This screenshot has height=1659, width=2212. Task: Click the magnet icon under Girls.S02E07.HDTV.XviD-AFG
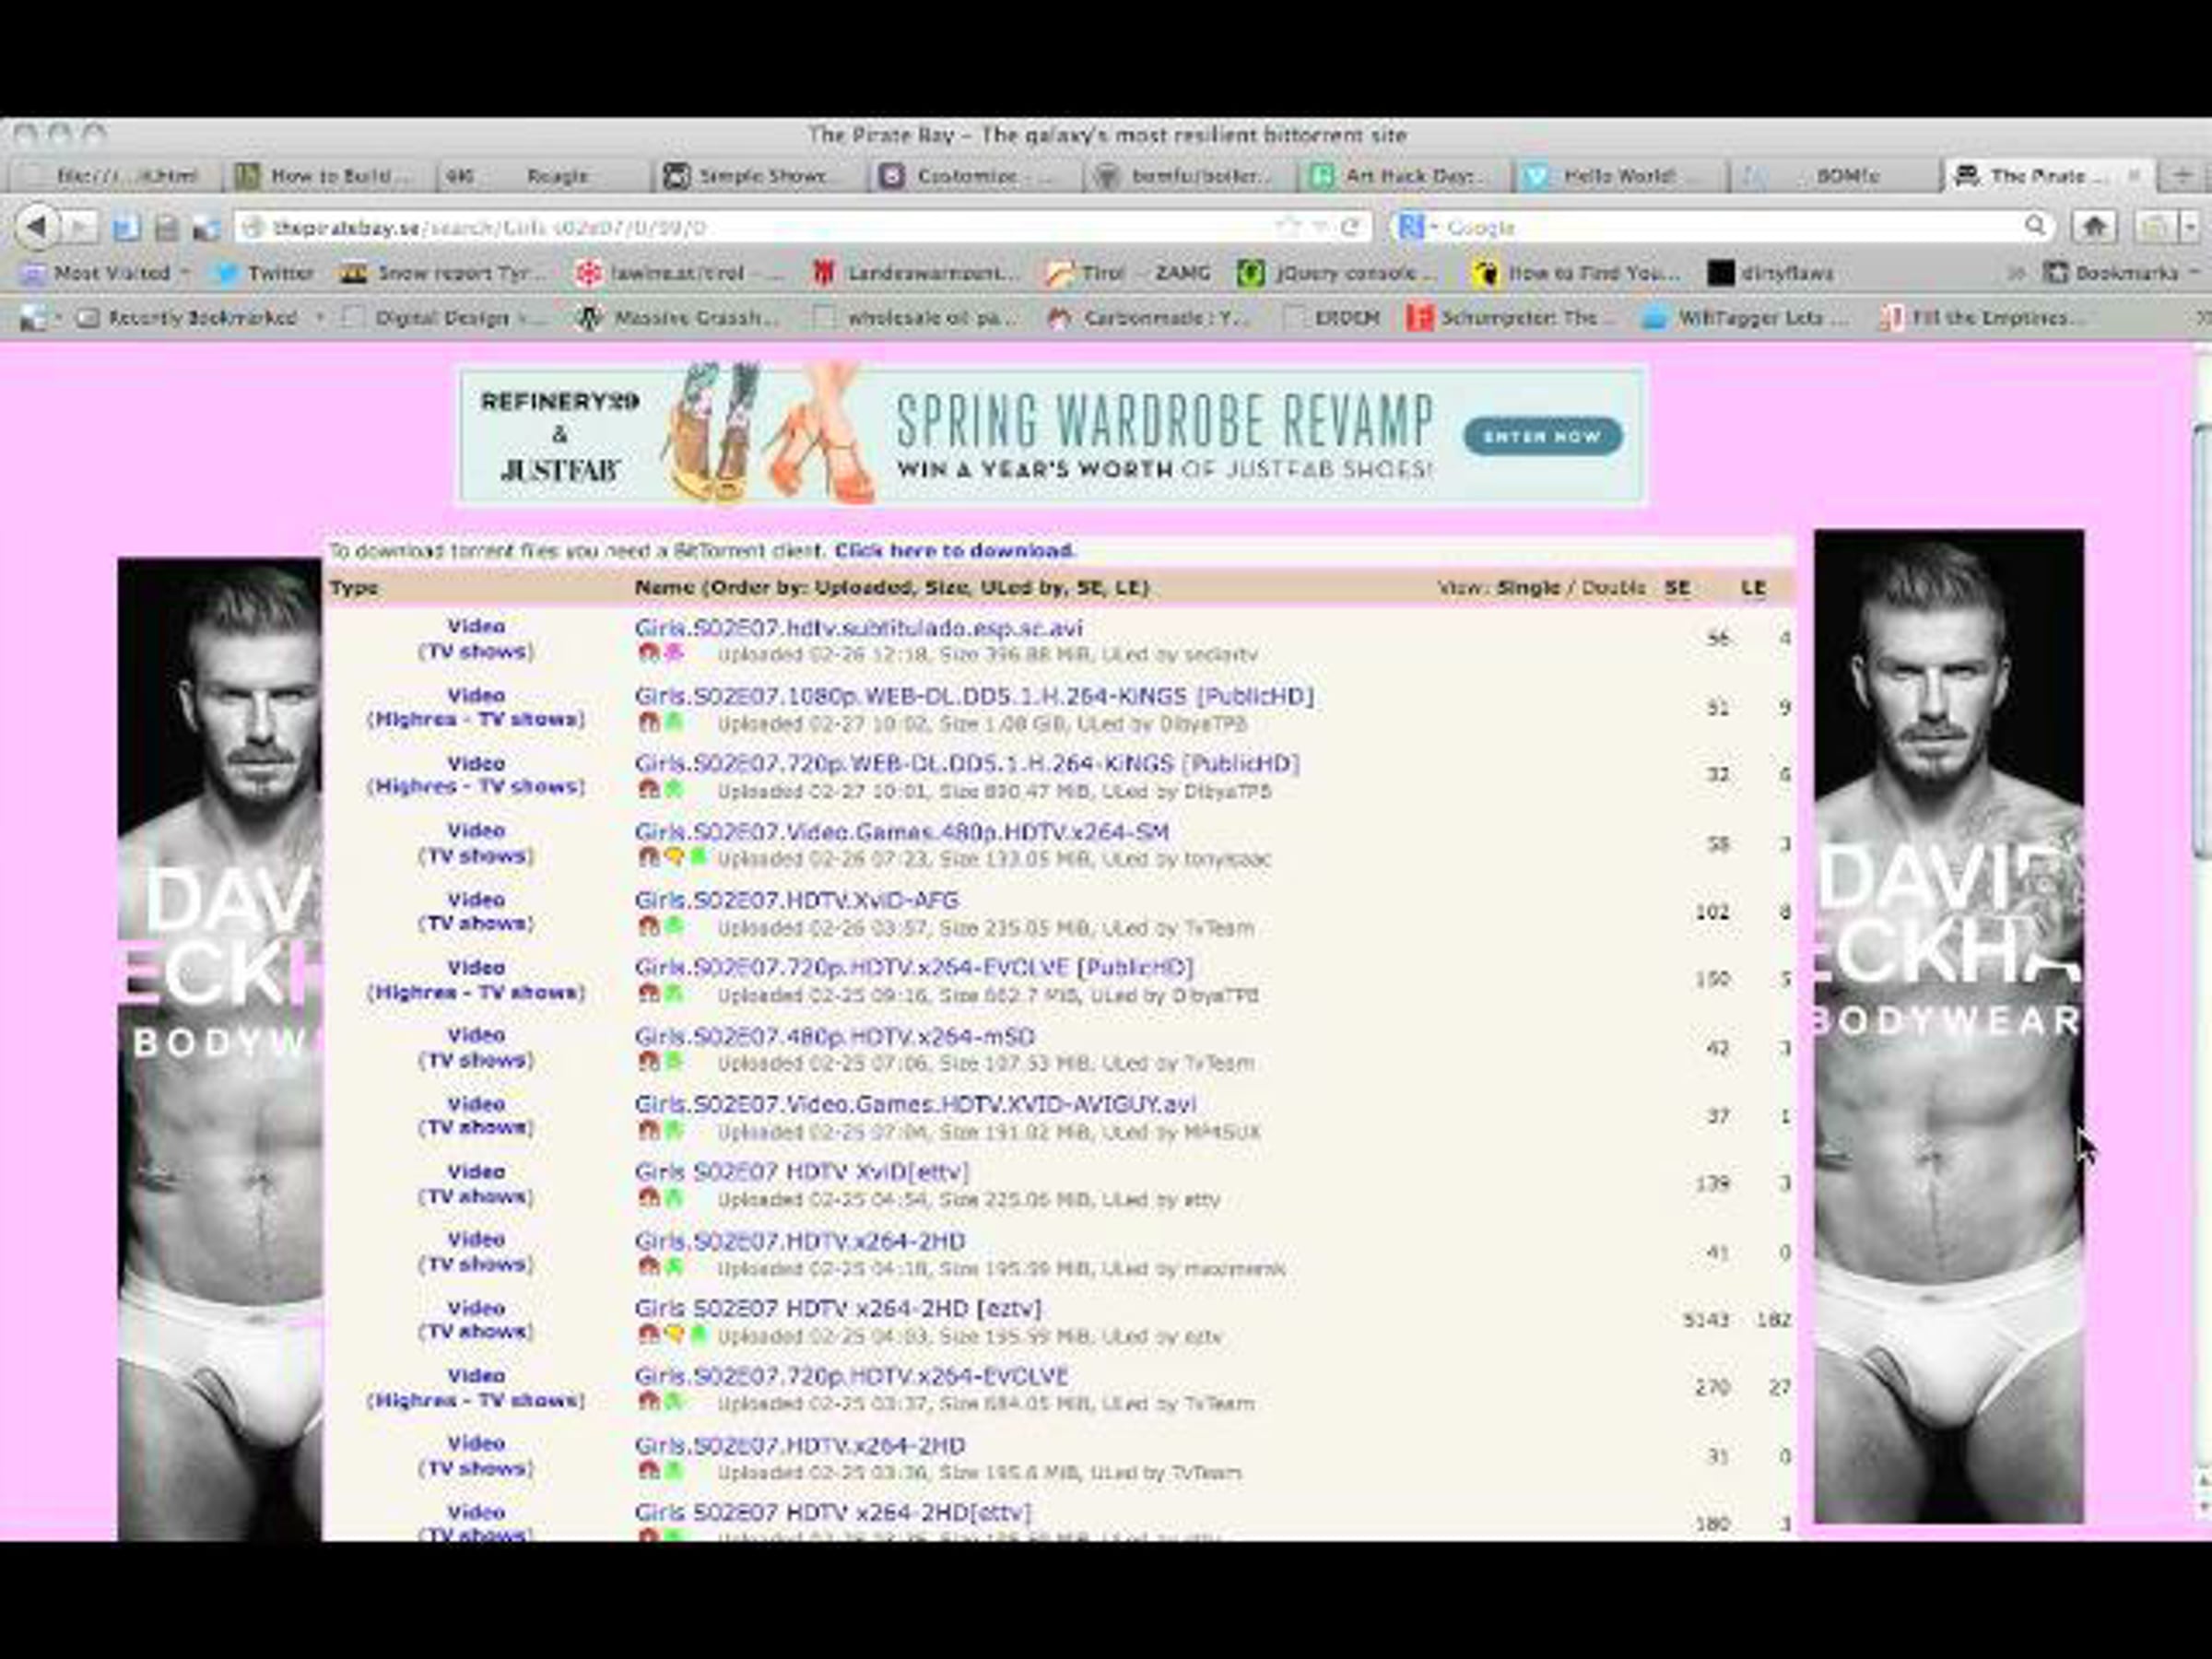pos(648,927)
